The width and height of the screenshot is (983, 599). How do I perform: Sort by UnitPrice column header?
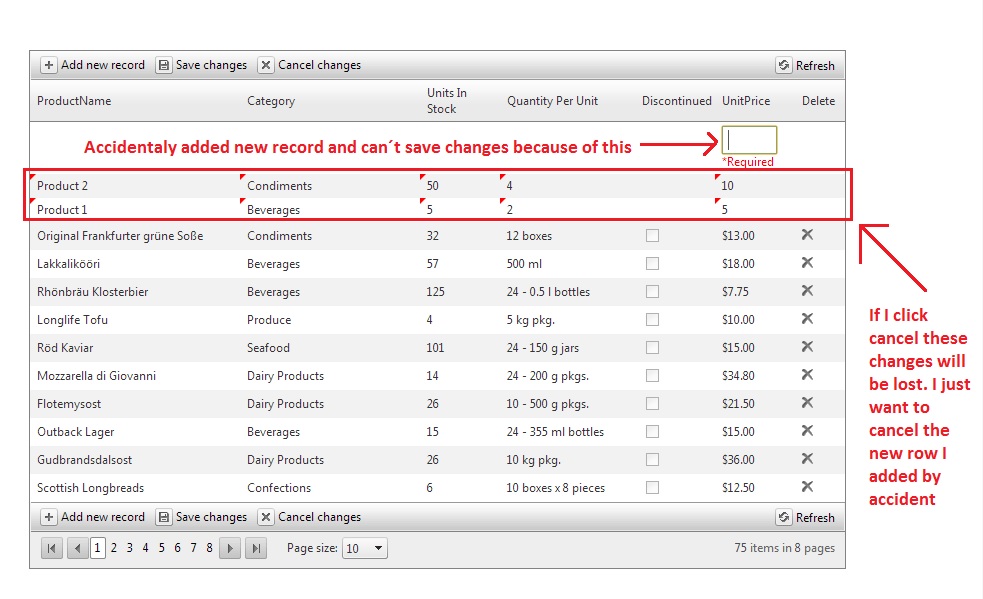pyautogui.click(x=746, y=101)
